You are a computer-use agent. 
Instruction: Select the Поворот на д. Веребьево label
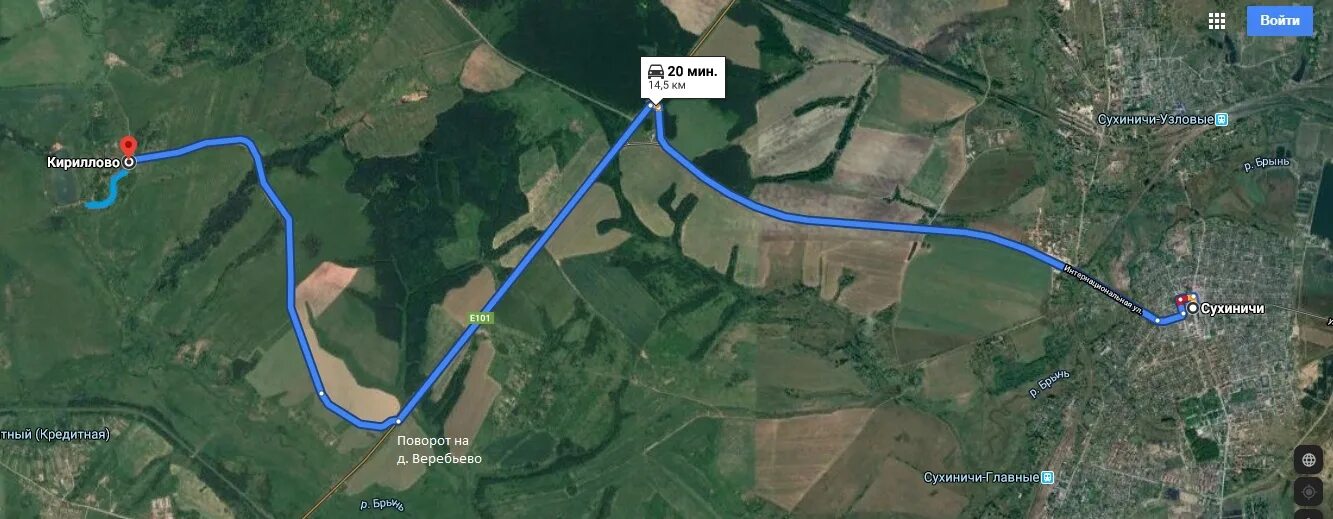(439, 450)
